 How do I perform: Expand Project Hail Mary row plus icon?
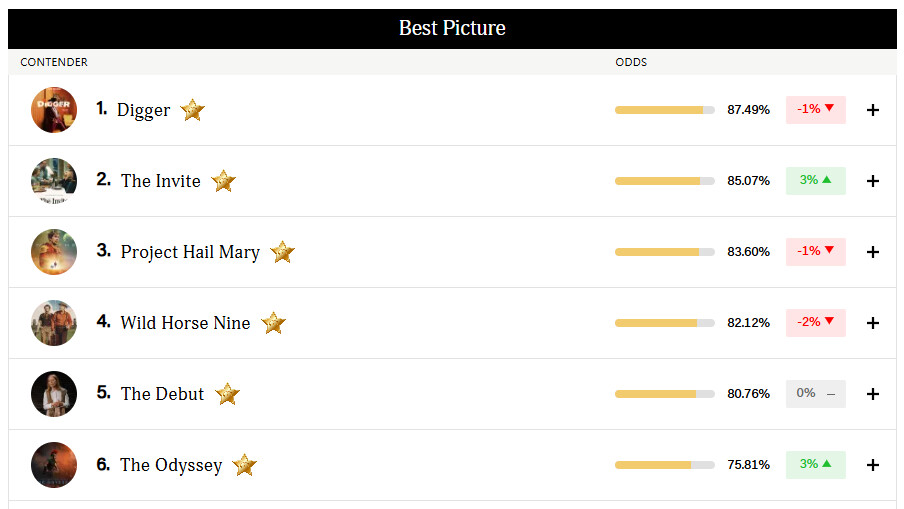[872, 252]
